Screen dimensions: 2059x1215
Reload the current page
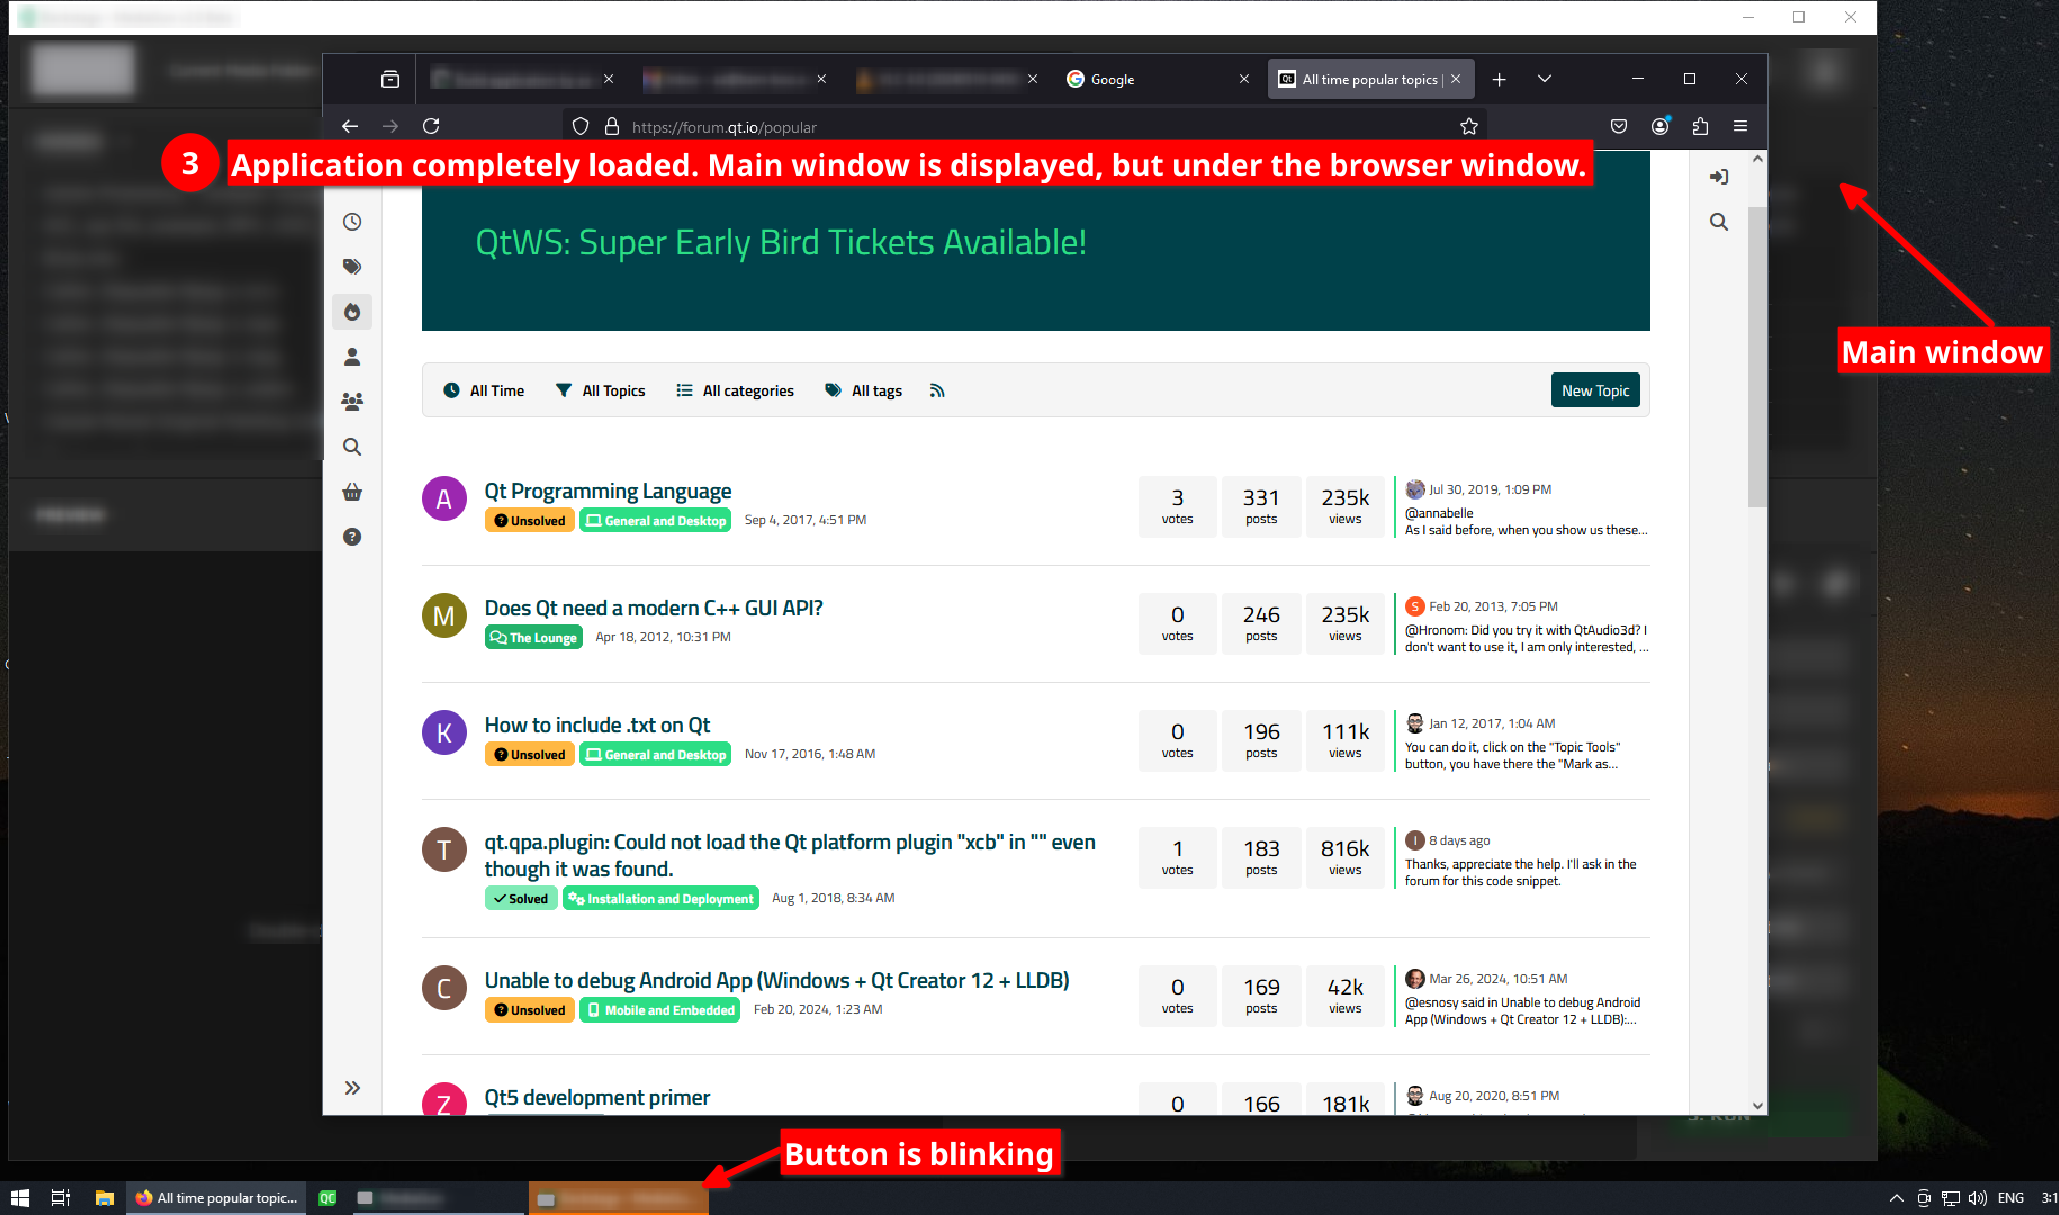pyautogui.click(x=431, y=126)
